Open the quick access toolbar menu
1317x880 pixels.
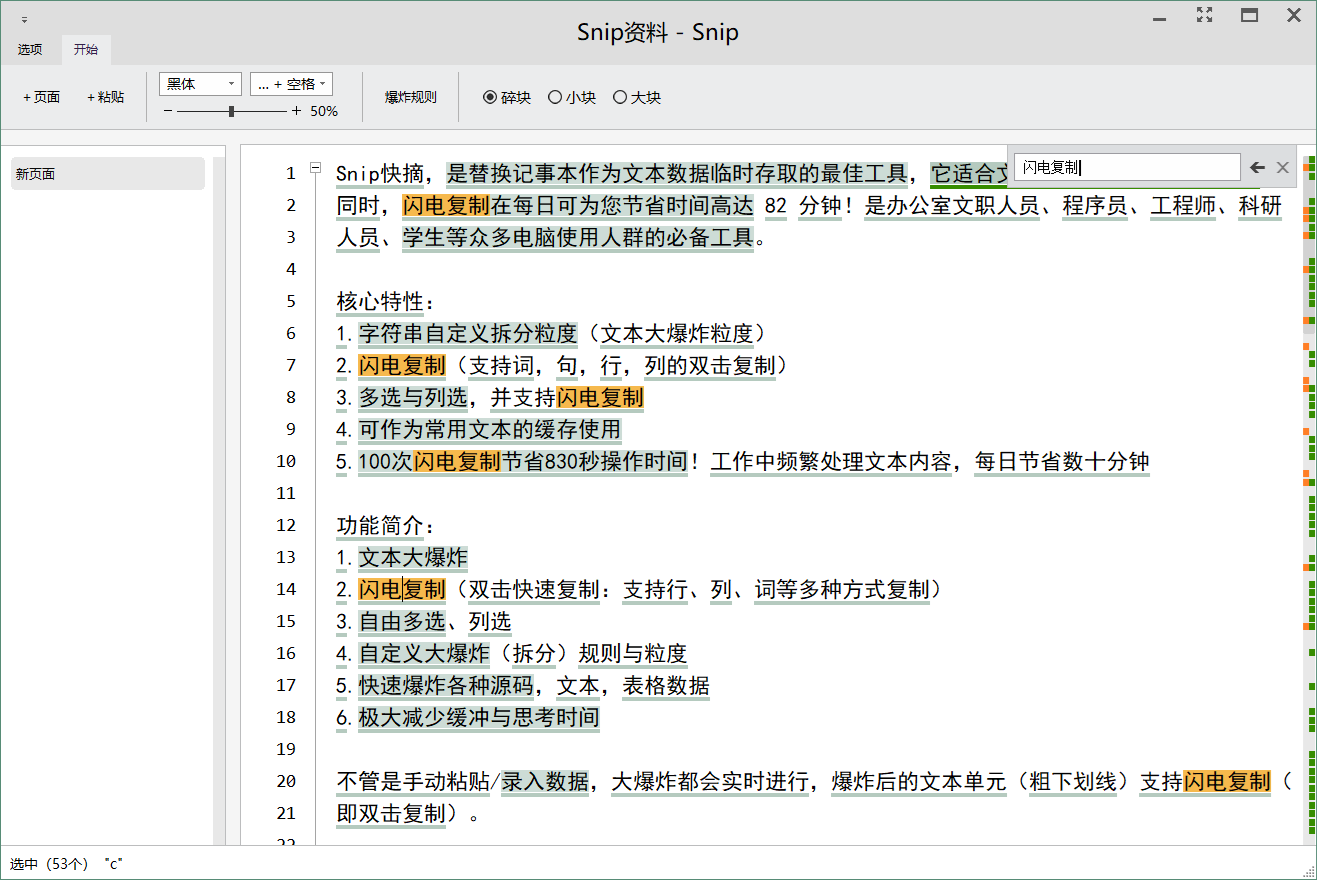click(24, 20)
